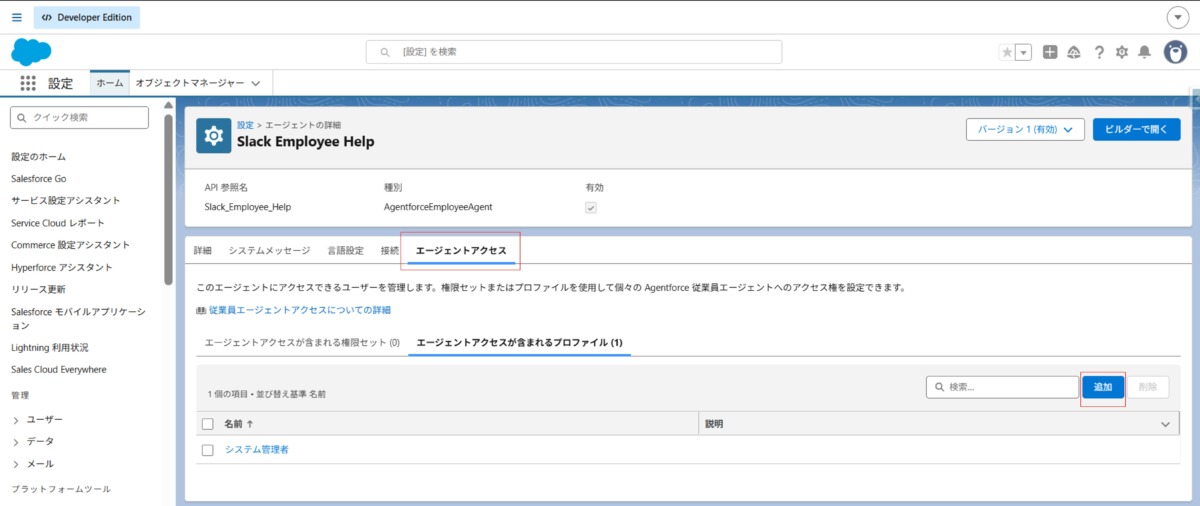Open the バージョン 1 (有効) dropdown
Viewport: 1200px width, 506px height.
[1025, 130]
